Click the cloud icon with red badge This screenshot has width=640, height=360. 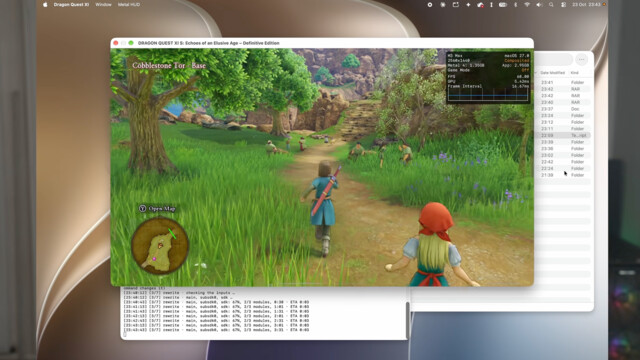(480, 4)
